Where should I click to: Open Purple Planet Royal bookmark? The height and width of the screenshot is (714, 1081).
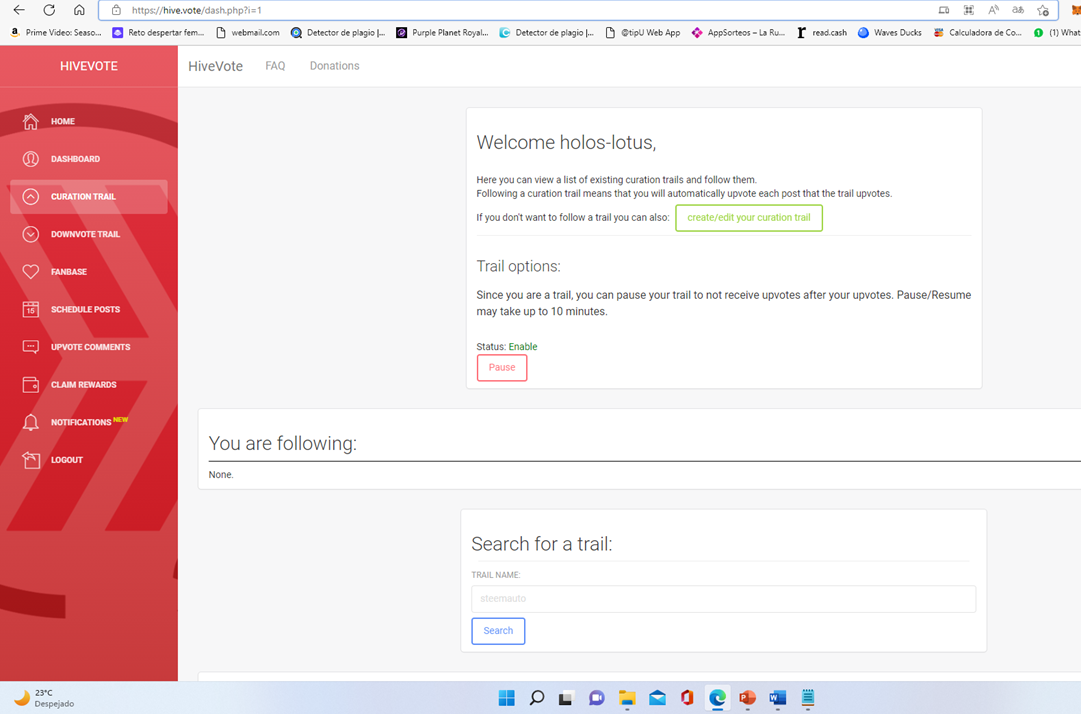pyautogui.click(x=442, y=32)
